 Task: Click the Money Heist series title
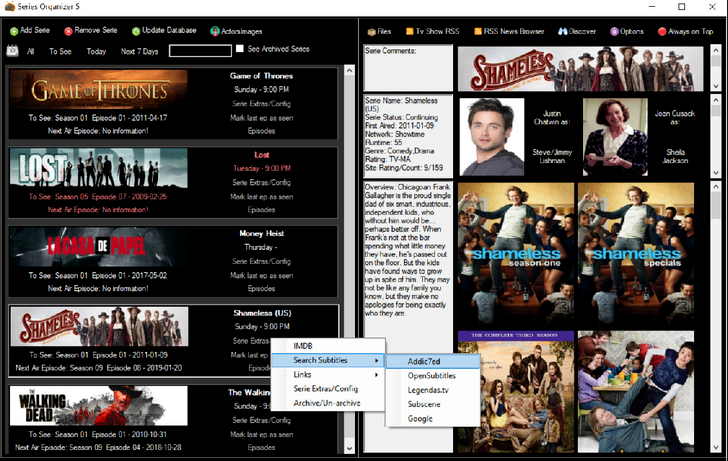tap(261, 234)
